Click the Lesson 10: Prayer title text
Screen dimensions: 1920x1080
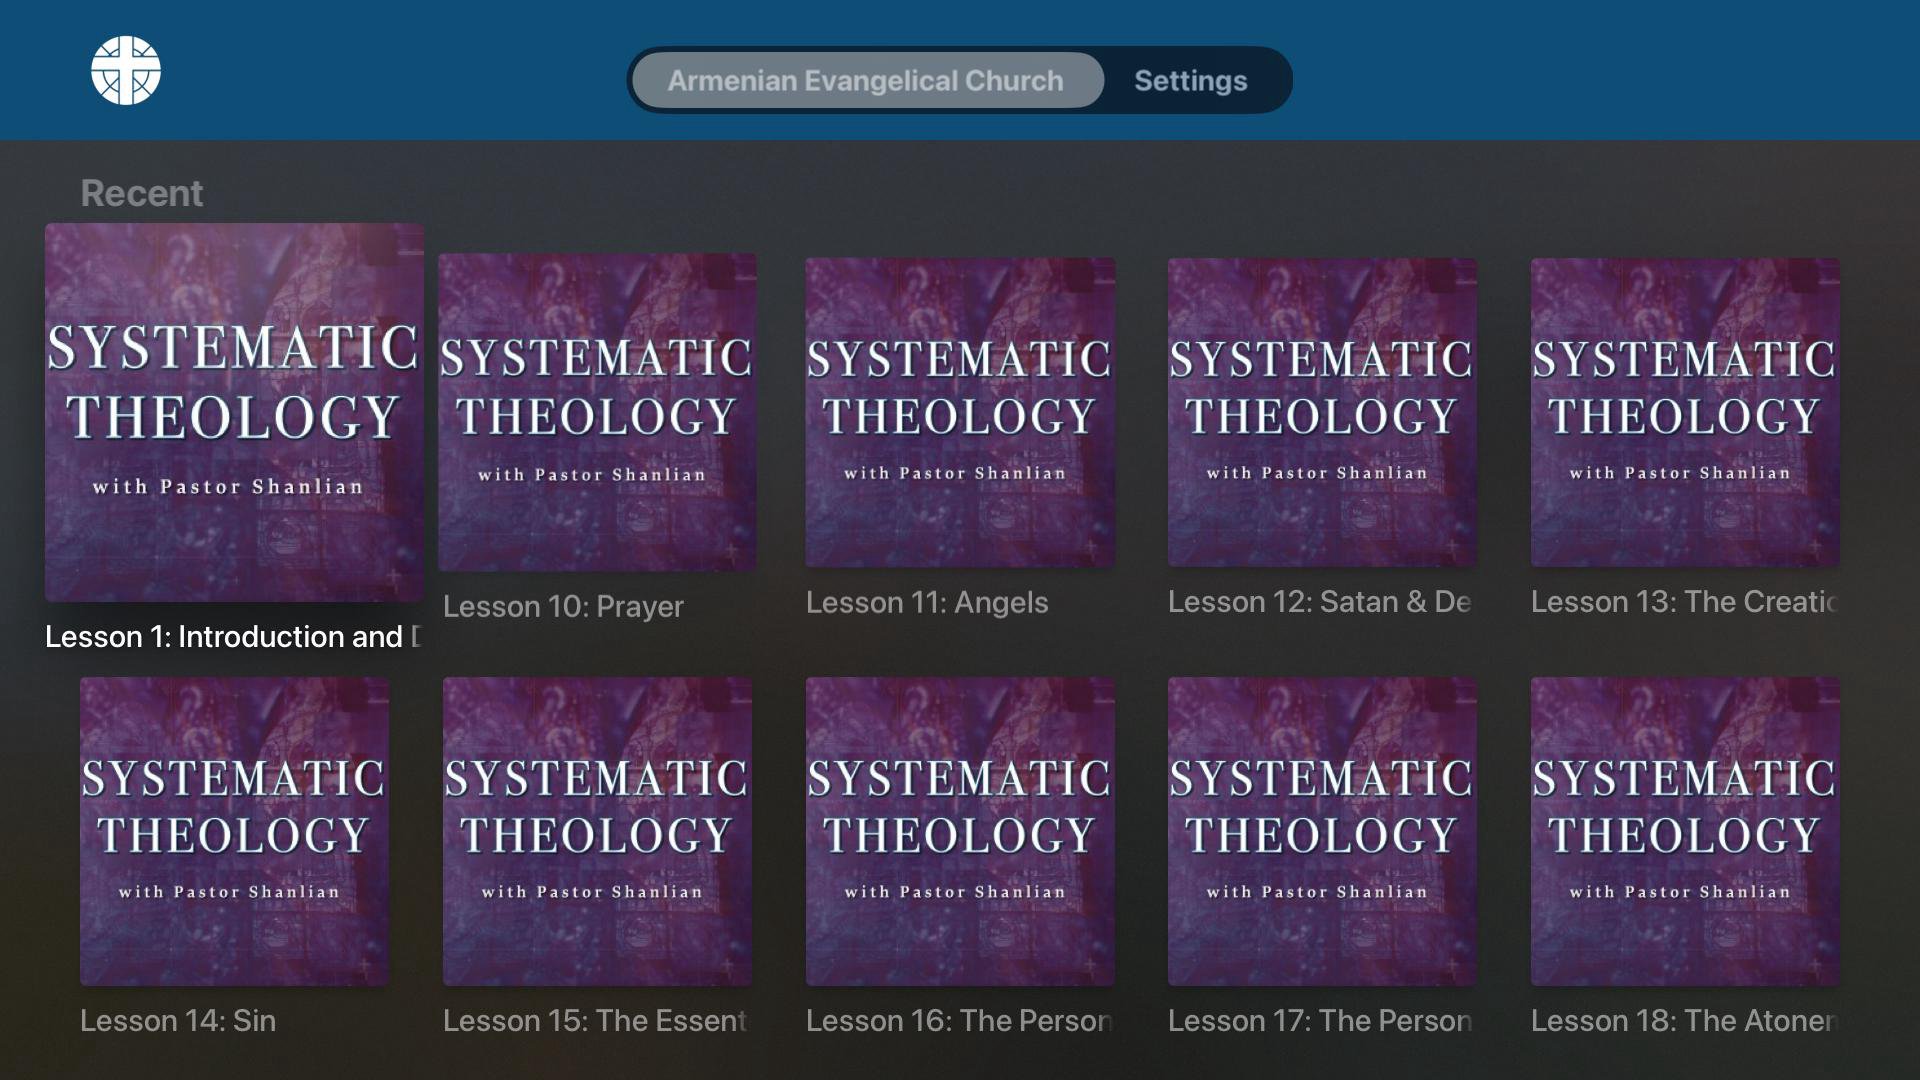click(563, 607)
